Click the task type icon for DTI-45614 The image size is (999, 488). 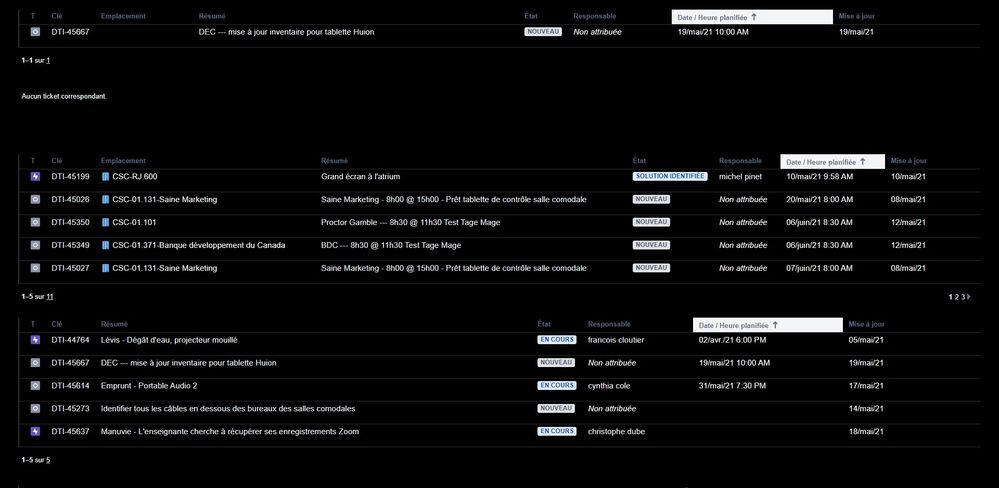tap(35, 386)
